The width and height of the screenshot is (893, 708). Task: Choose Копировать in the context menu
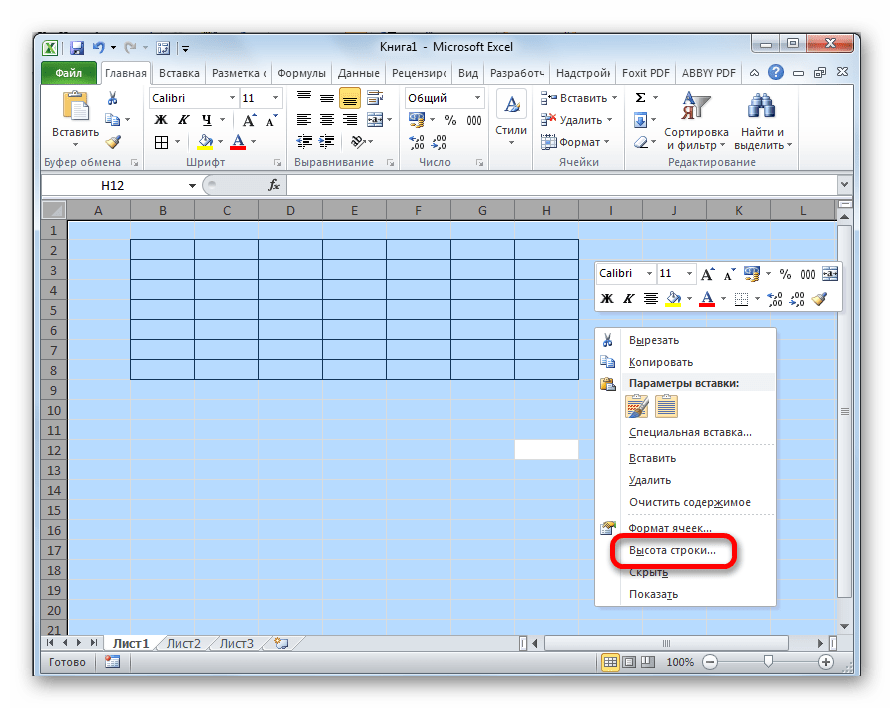(x=661, y=362)
